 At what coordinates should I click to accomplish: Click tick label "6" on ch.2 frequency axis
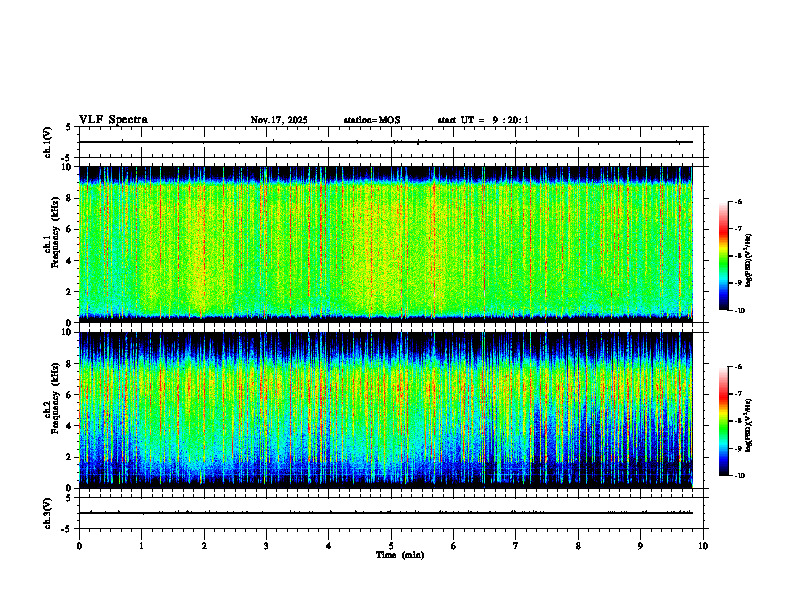[69, 395]
